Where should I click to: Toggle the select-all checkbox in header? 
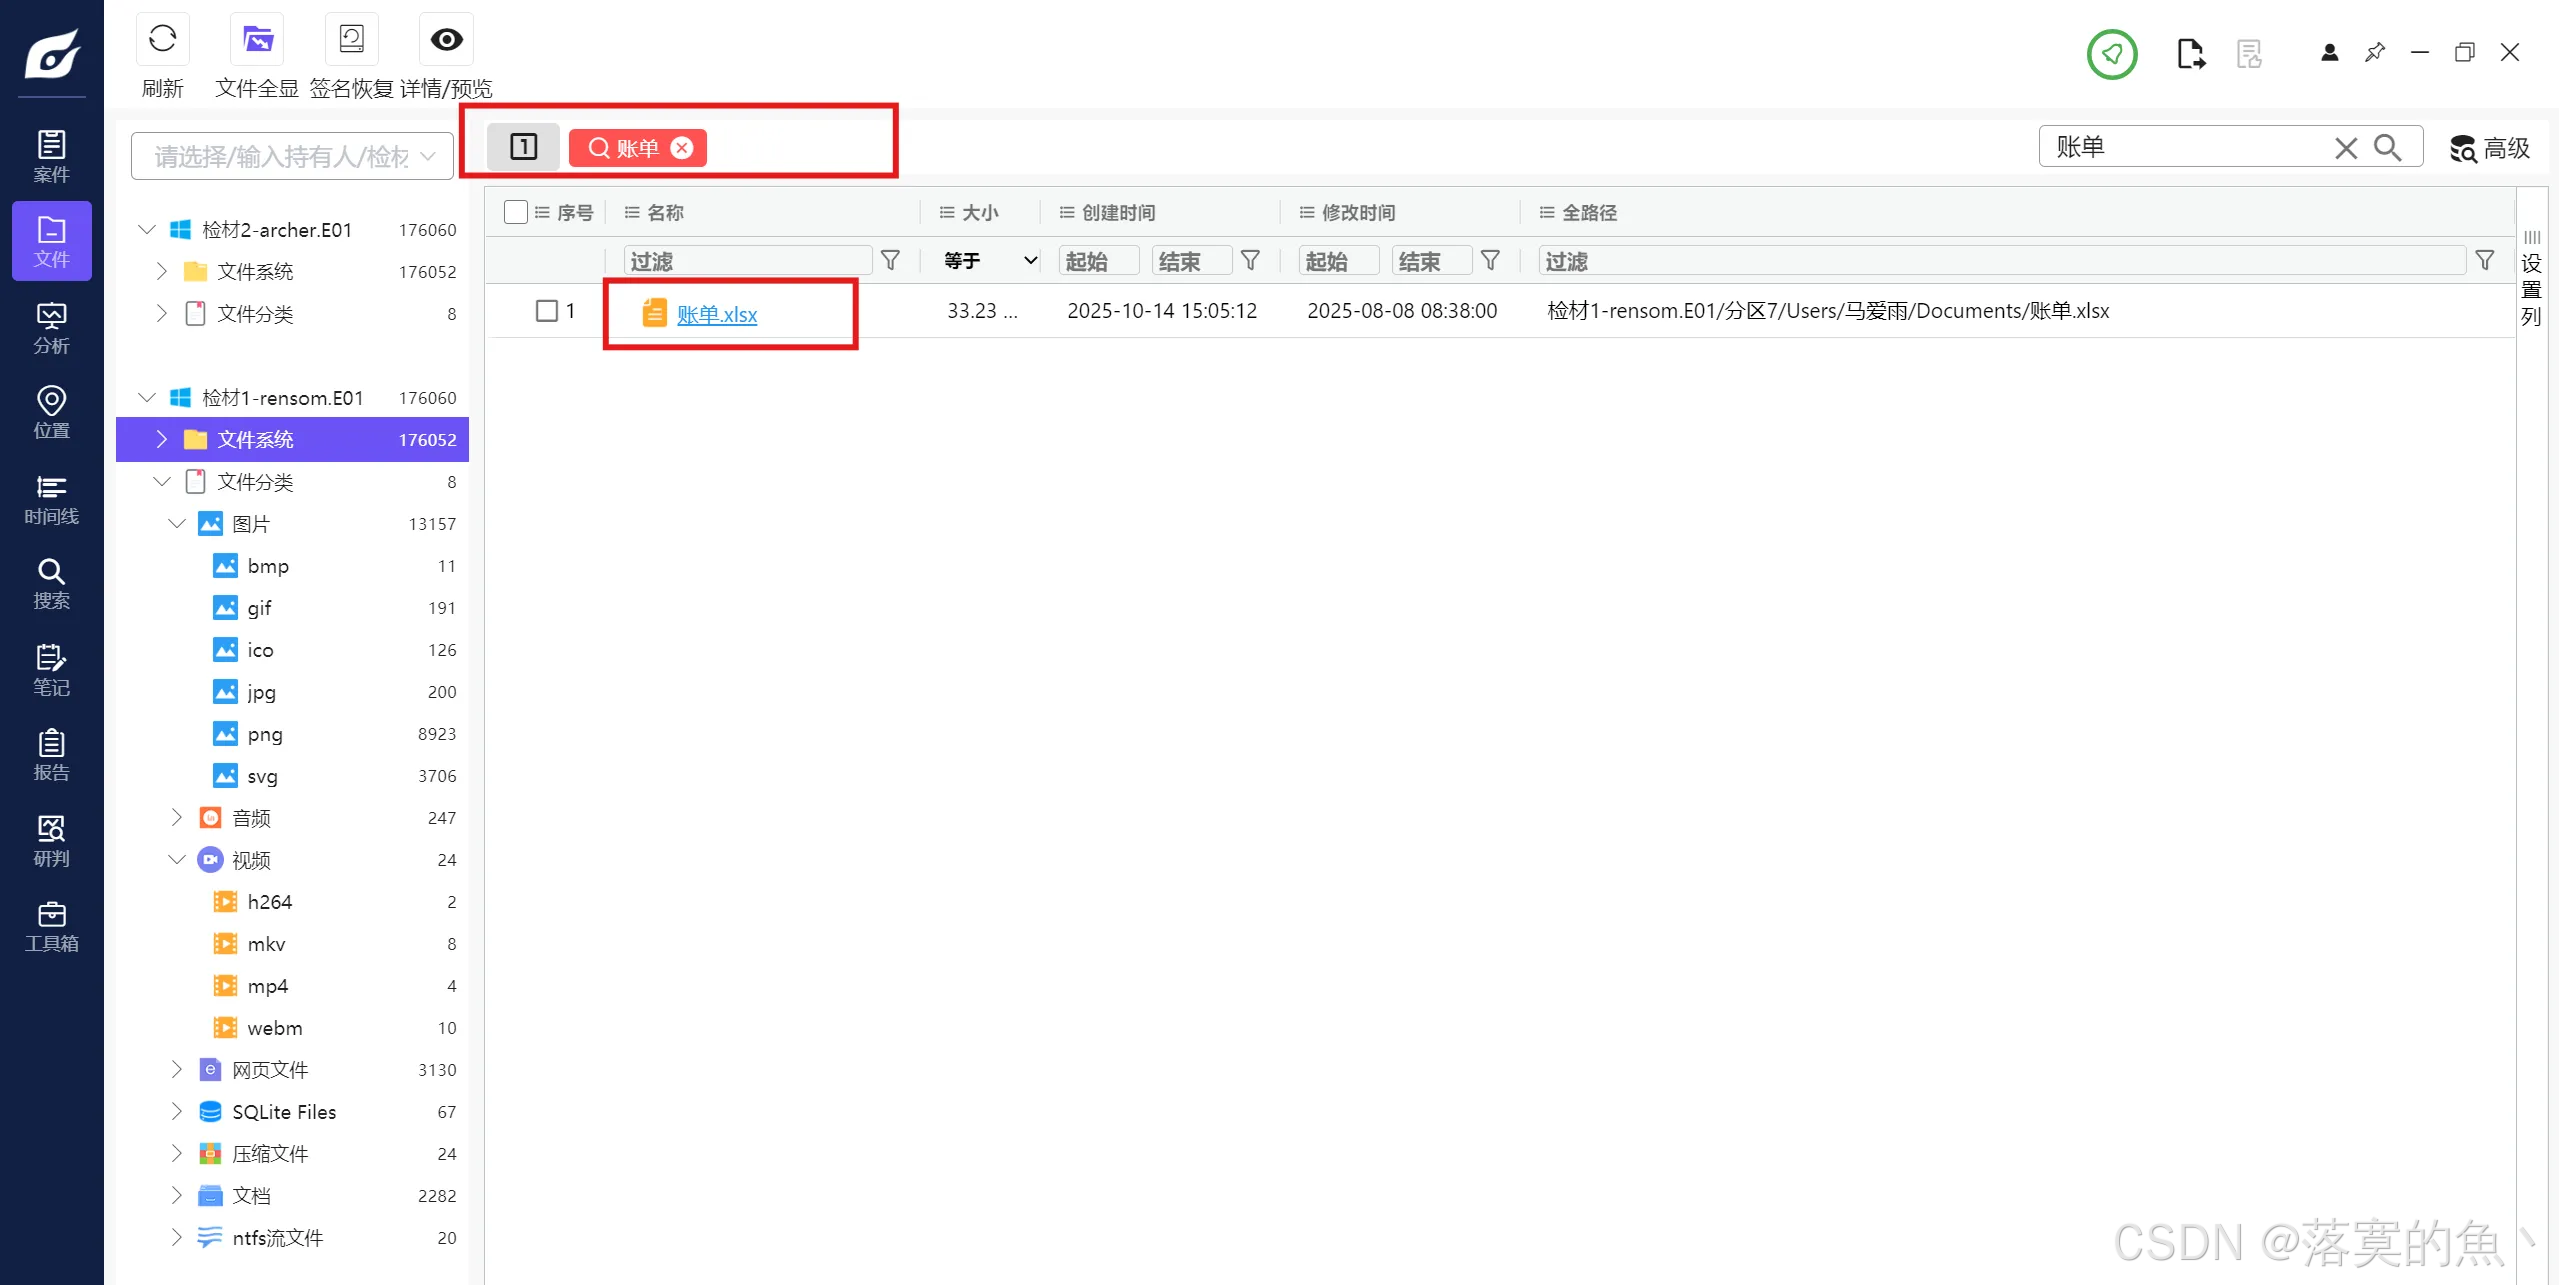(x=516, y=212)
